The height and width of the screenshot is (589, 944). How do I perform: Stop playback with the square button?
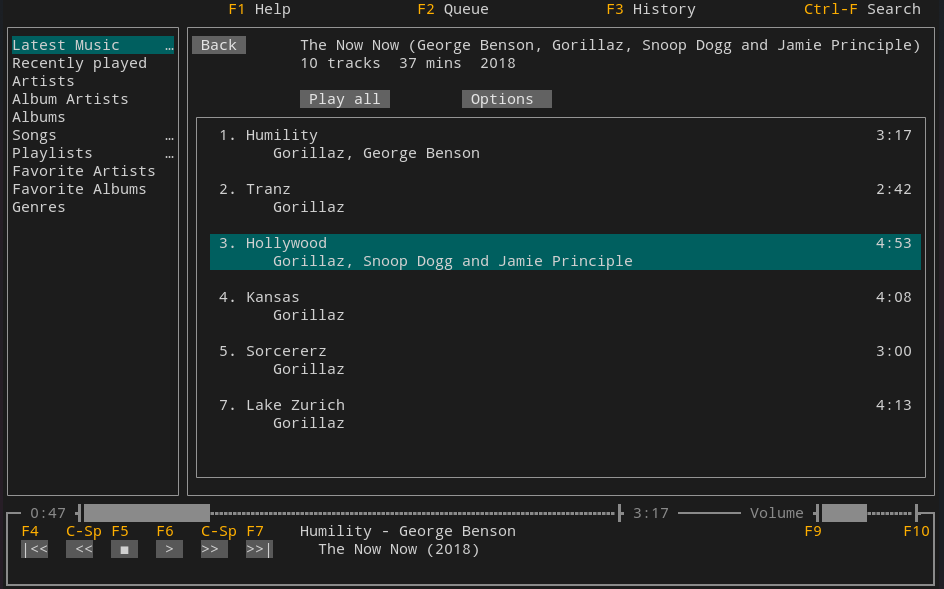125,549
